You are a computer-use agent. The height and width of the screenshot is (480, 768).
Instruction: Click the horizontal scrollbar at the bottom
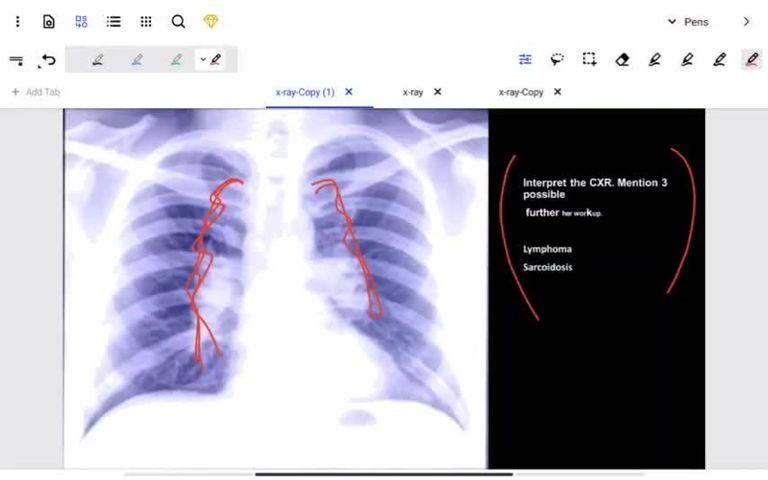tap(384, 474)
